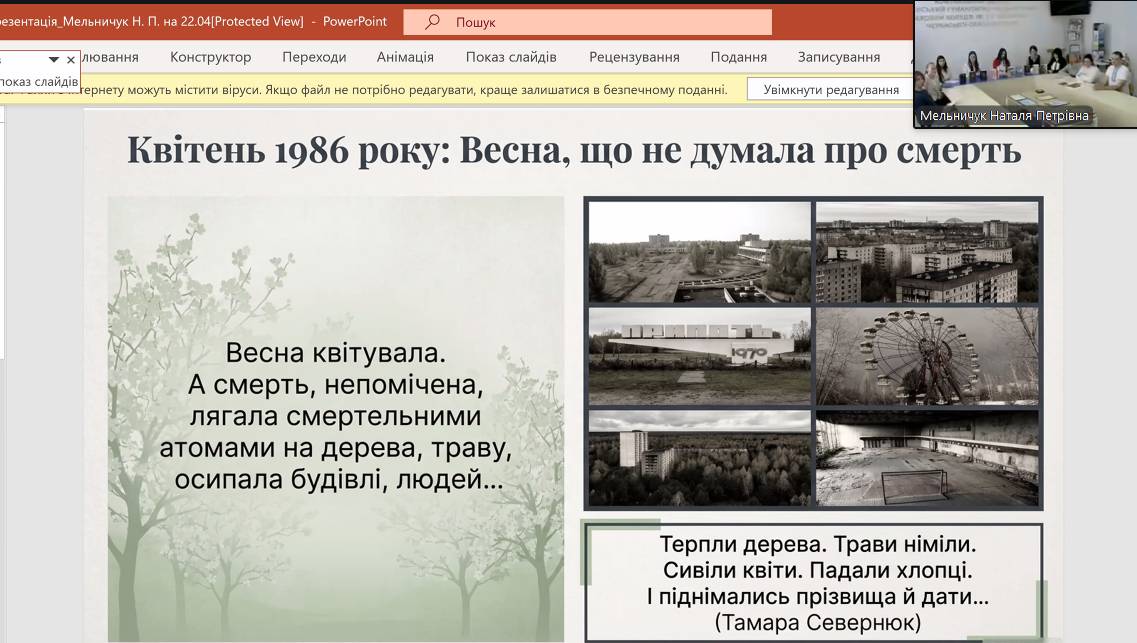Switch to the Записування tab
This screenshot has width=1137, height=643.
(x=838, y=57)
